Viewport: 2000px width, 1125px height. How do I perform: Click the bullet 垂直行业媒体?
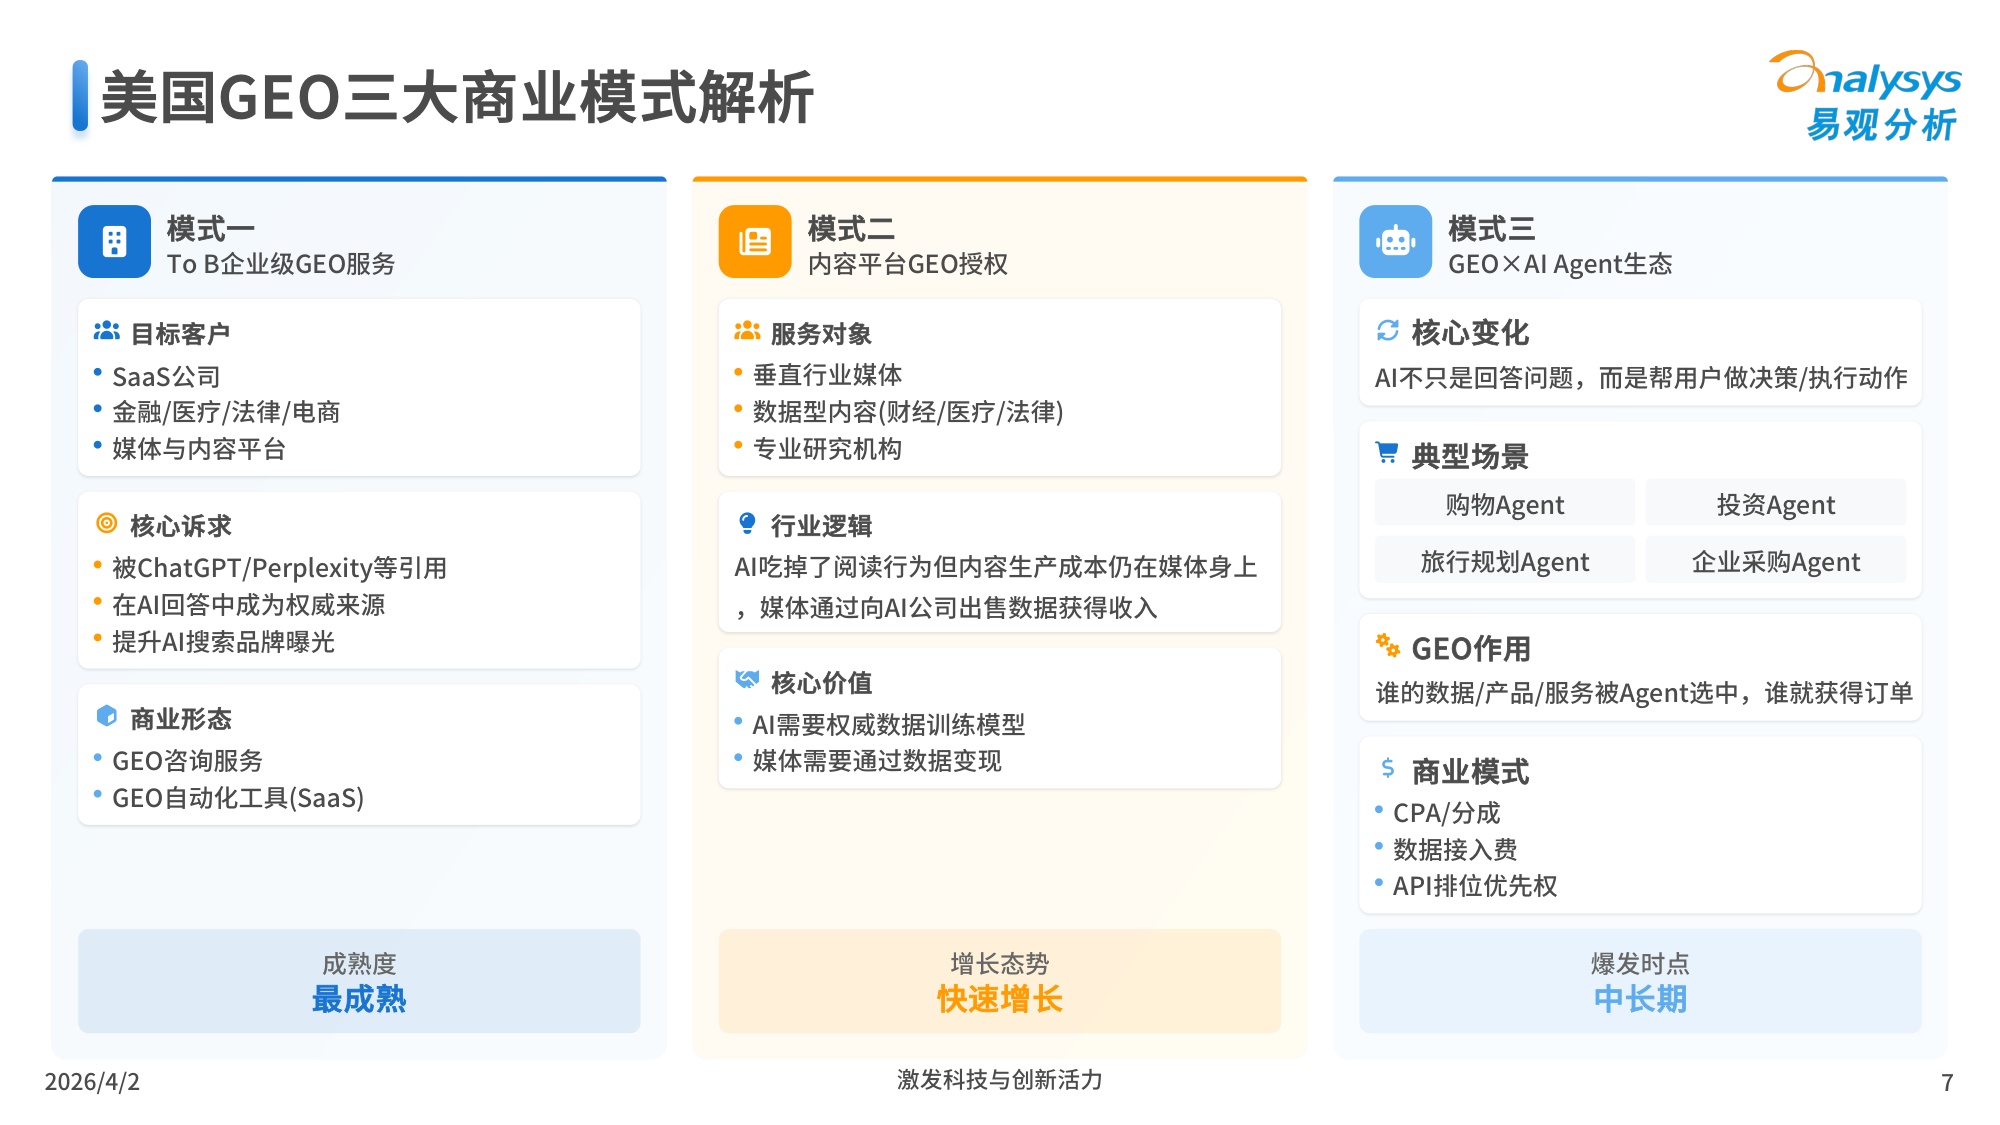pyautogui.click(x=827, y=375)
